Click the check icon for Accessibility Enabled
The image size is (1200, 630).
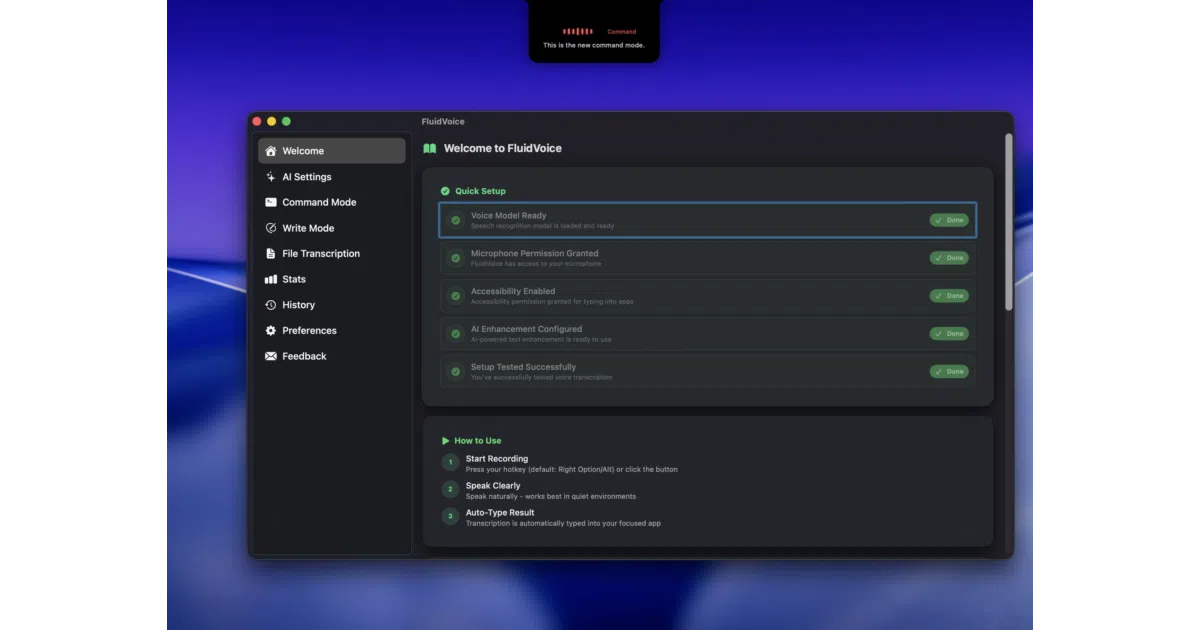pos(456,296)
